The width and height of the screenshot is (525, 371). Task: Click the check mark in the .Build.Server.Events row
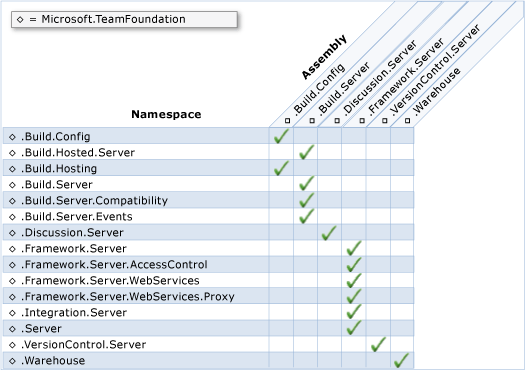[306, 216]
